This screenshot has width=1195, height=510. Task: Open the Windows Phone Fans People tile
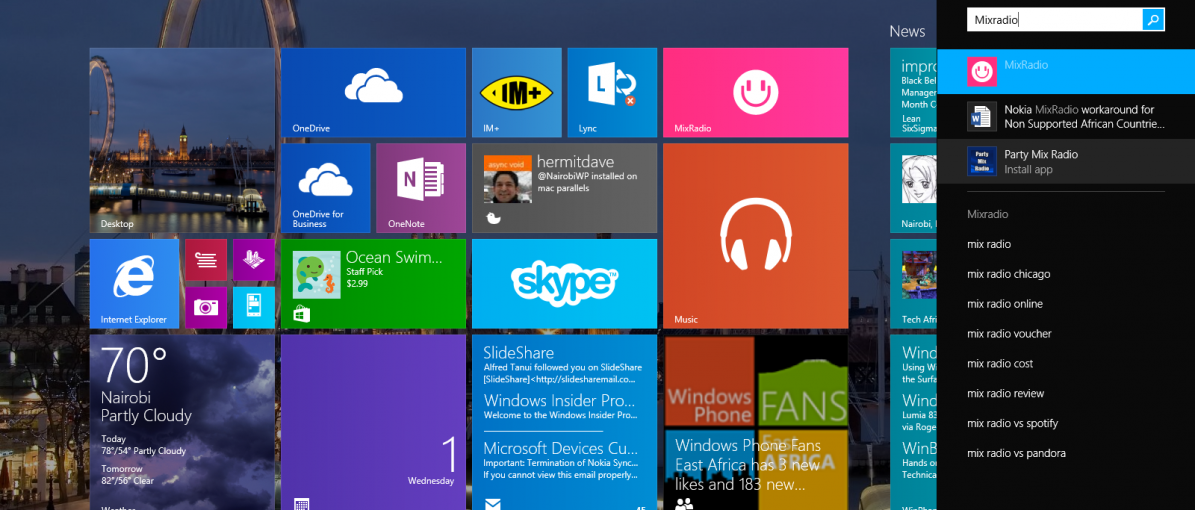pos(755,422)
